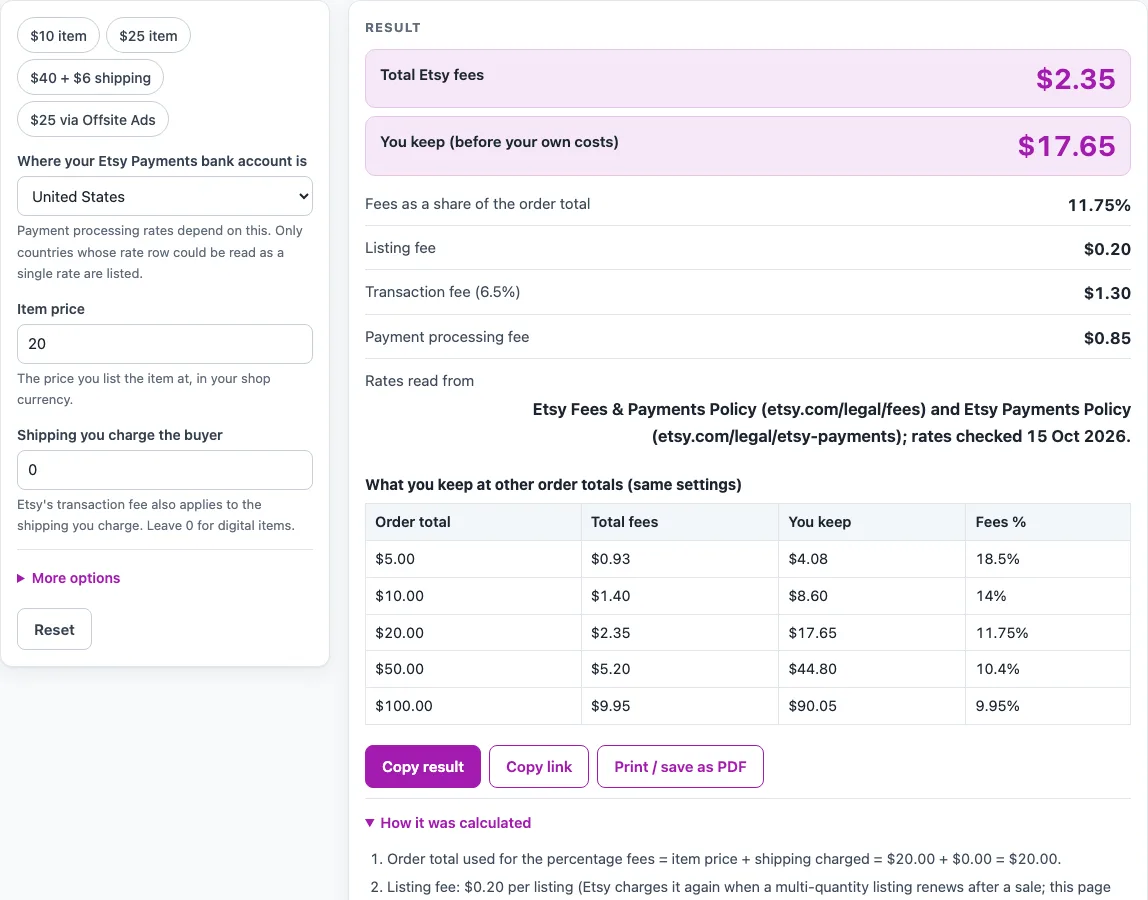This screenshot has height=900, width=1148.
Task: Click the $0.93 total fees cell
Action: click(x=679, y=559)
